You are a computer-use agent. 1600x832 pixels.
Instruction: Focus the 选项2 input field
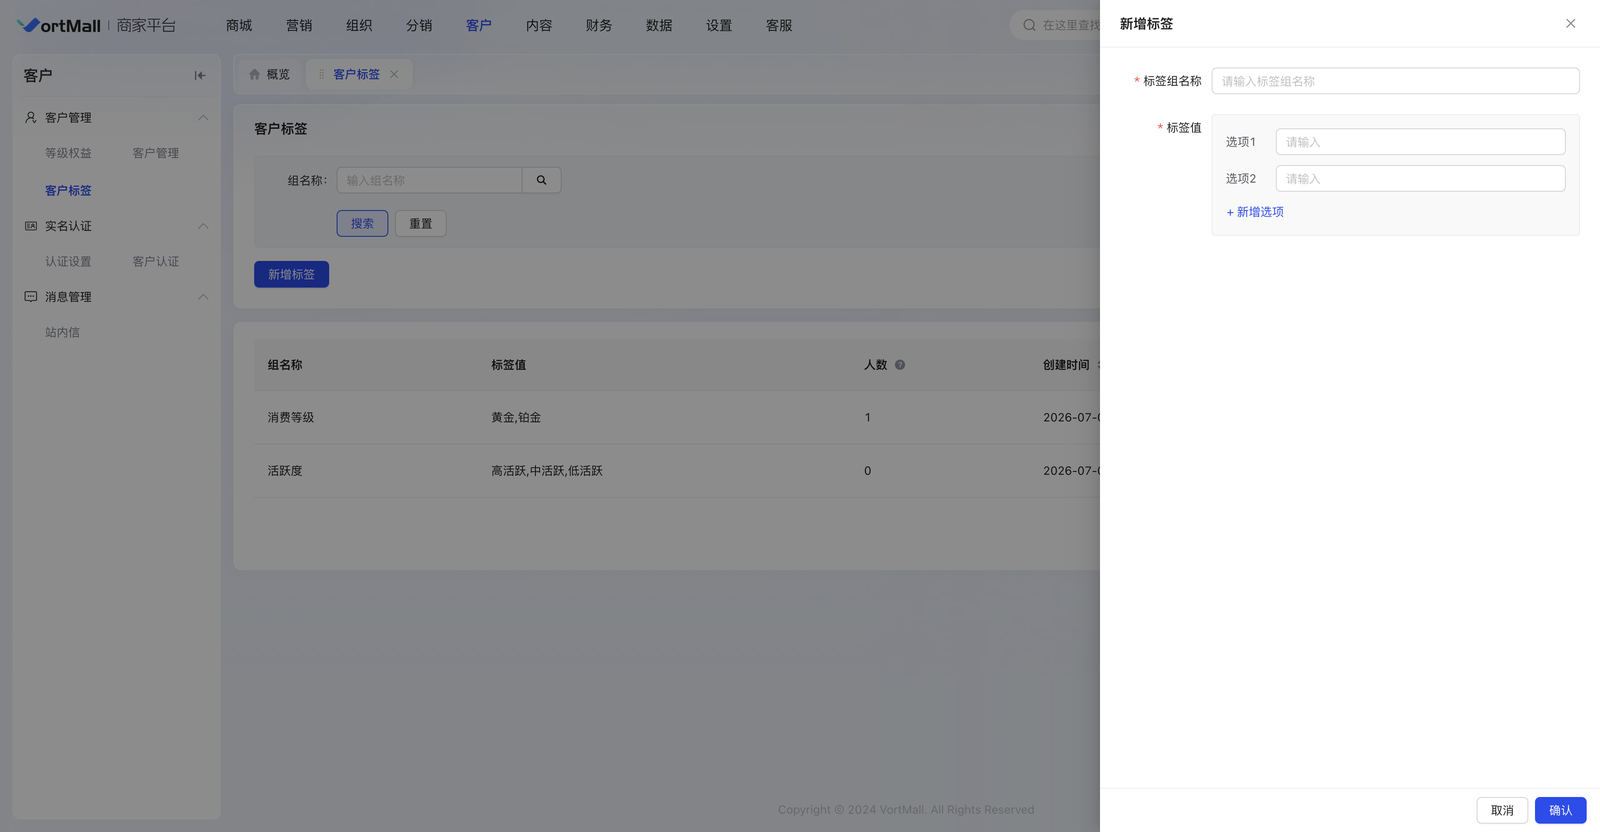pyautogui.click(x=1420, y=179)
